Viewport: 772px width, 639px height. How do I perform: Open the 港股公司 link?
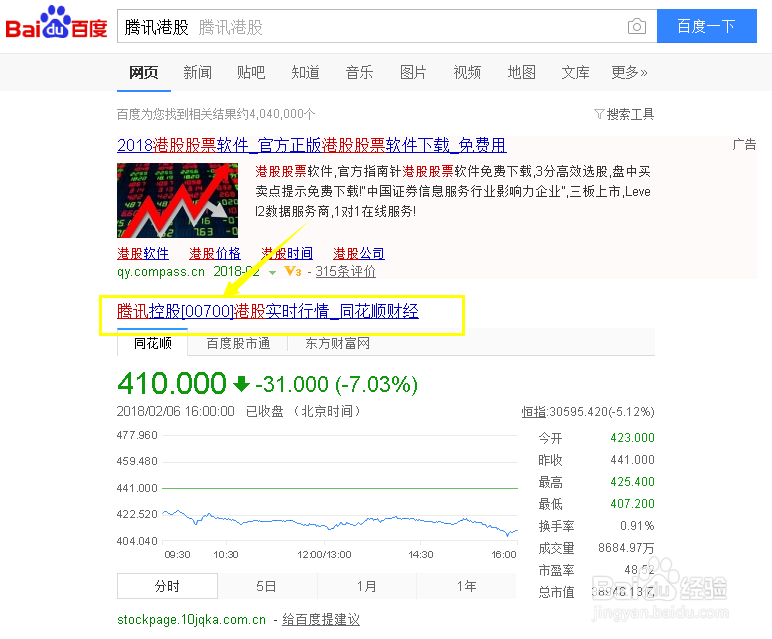pyautogui.click(x=359, y=254)
